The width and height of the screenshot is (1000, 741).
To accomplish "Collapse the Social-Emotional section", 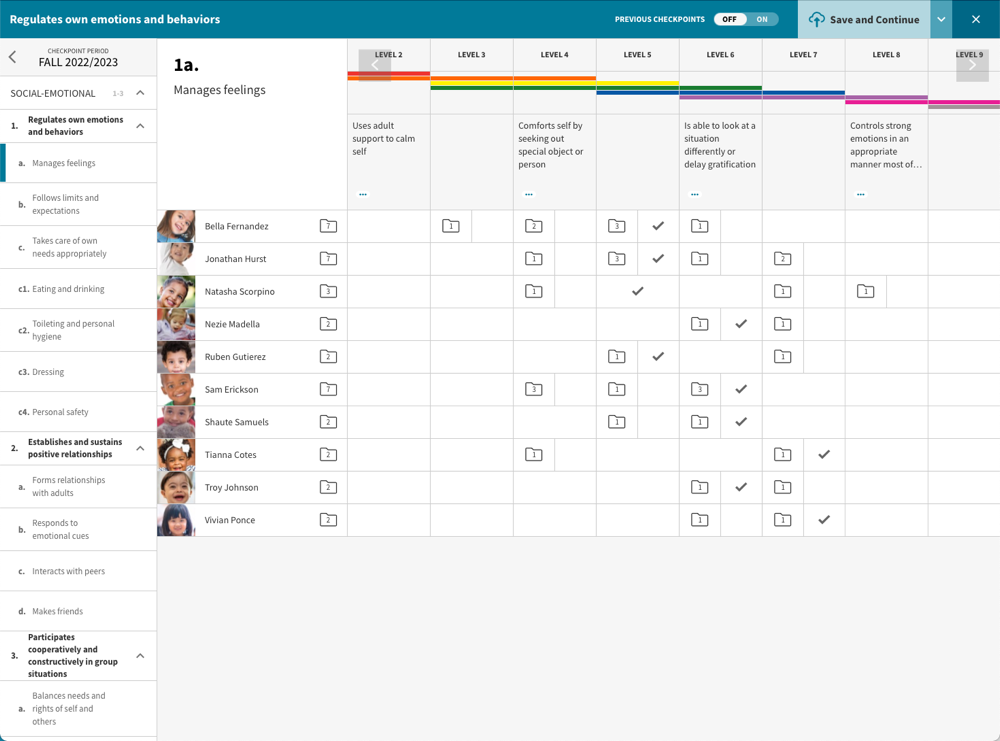I will pyautogui.click(x=140, y=93).
